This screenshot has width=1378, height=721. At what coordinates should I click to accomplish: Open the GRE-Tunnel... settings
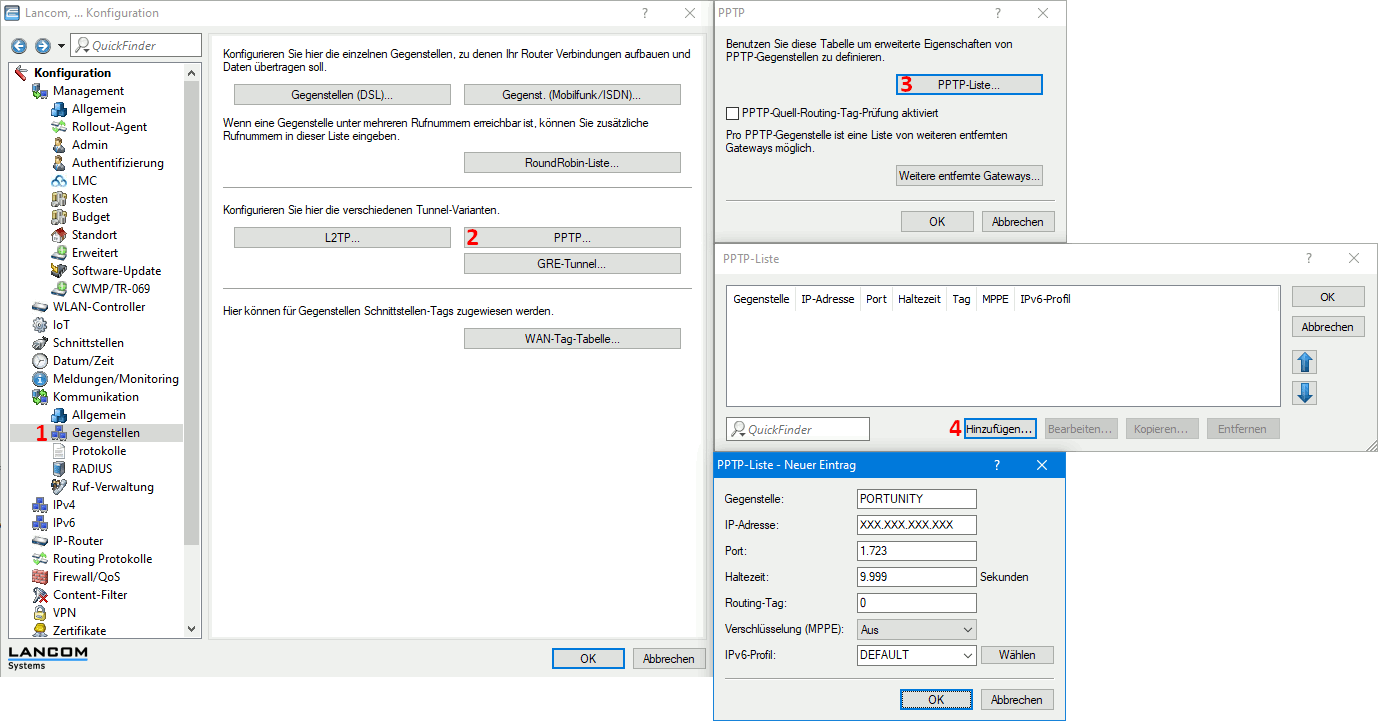[x=572, y=264]
